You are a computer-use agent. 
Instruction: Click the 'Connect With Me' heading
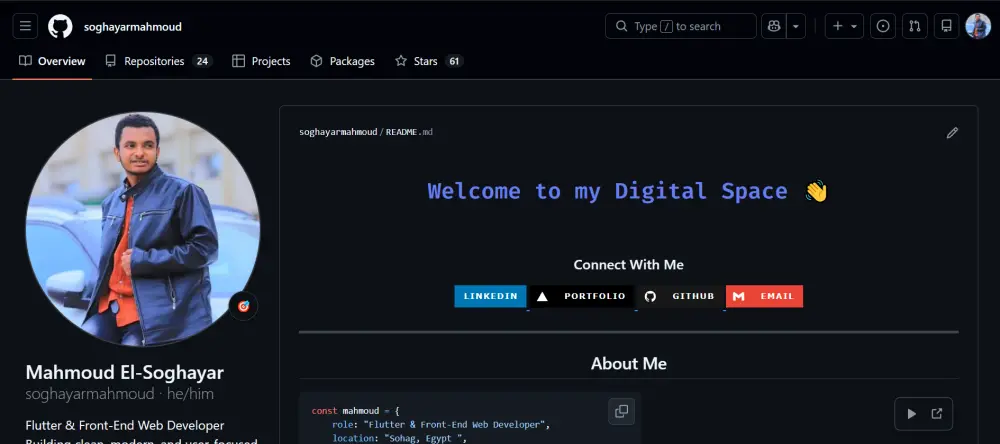point(628,264)
